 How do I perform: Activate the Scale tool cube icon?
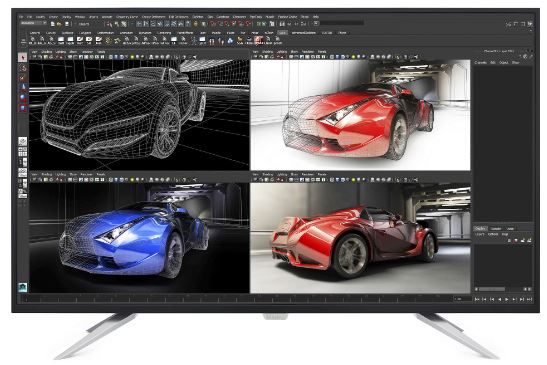coord(23,108)
